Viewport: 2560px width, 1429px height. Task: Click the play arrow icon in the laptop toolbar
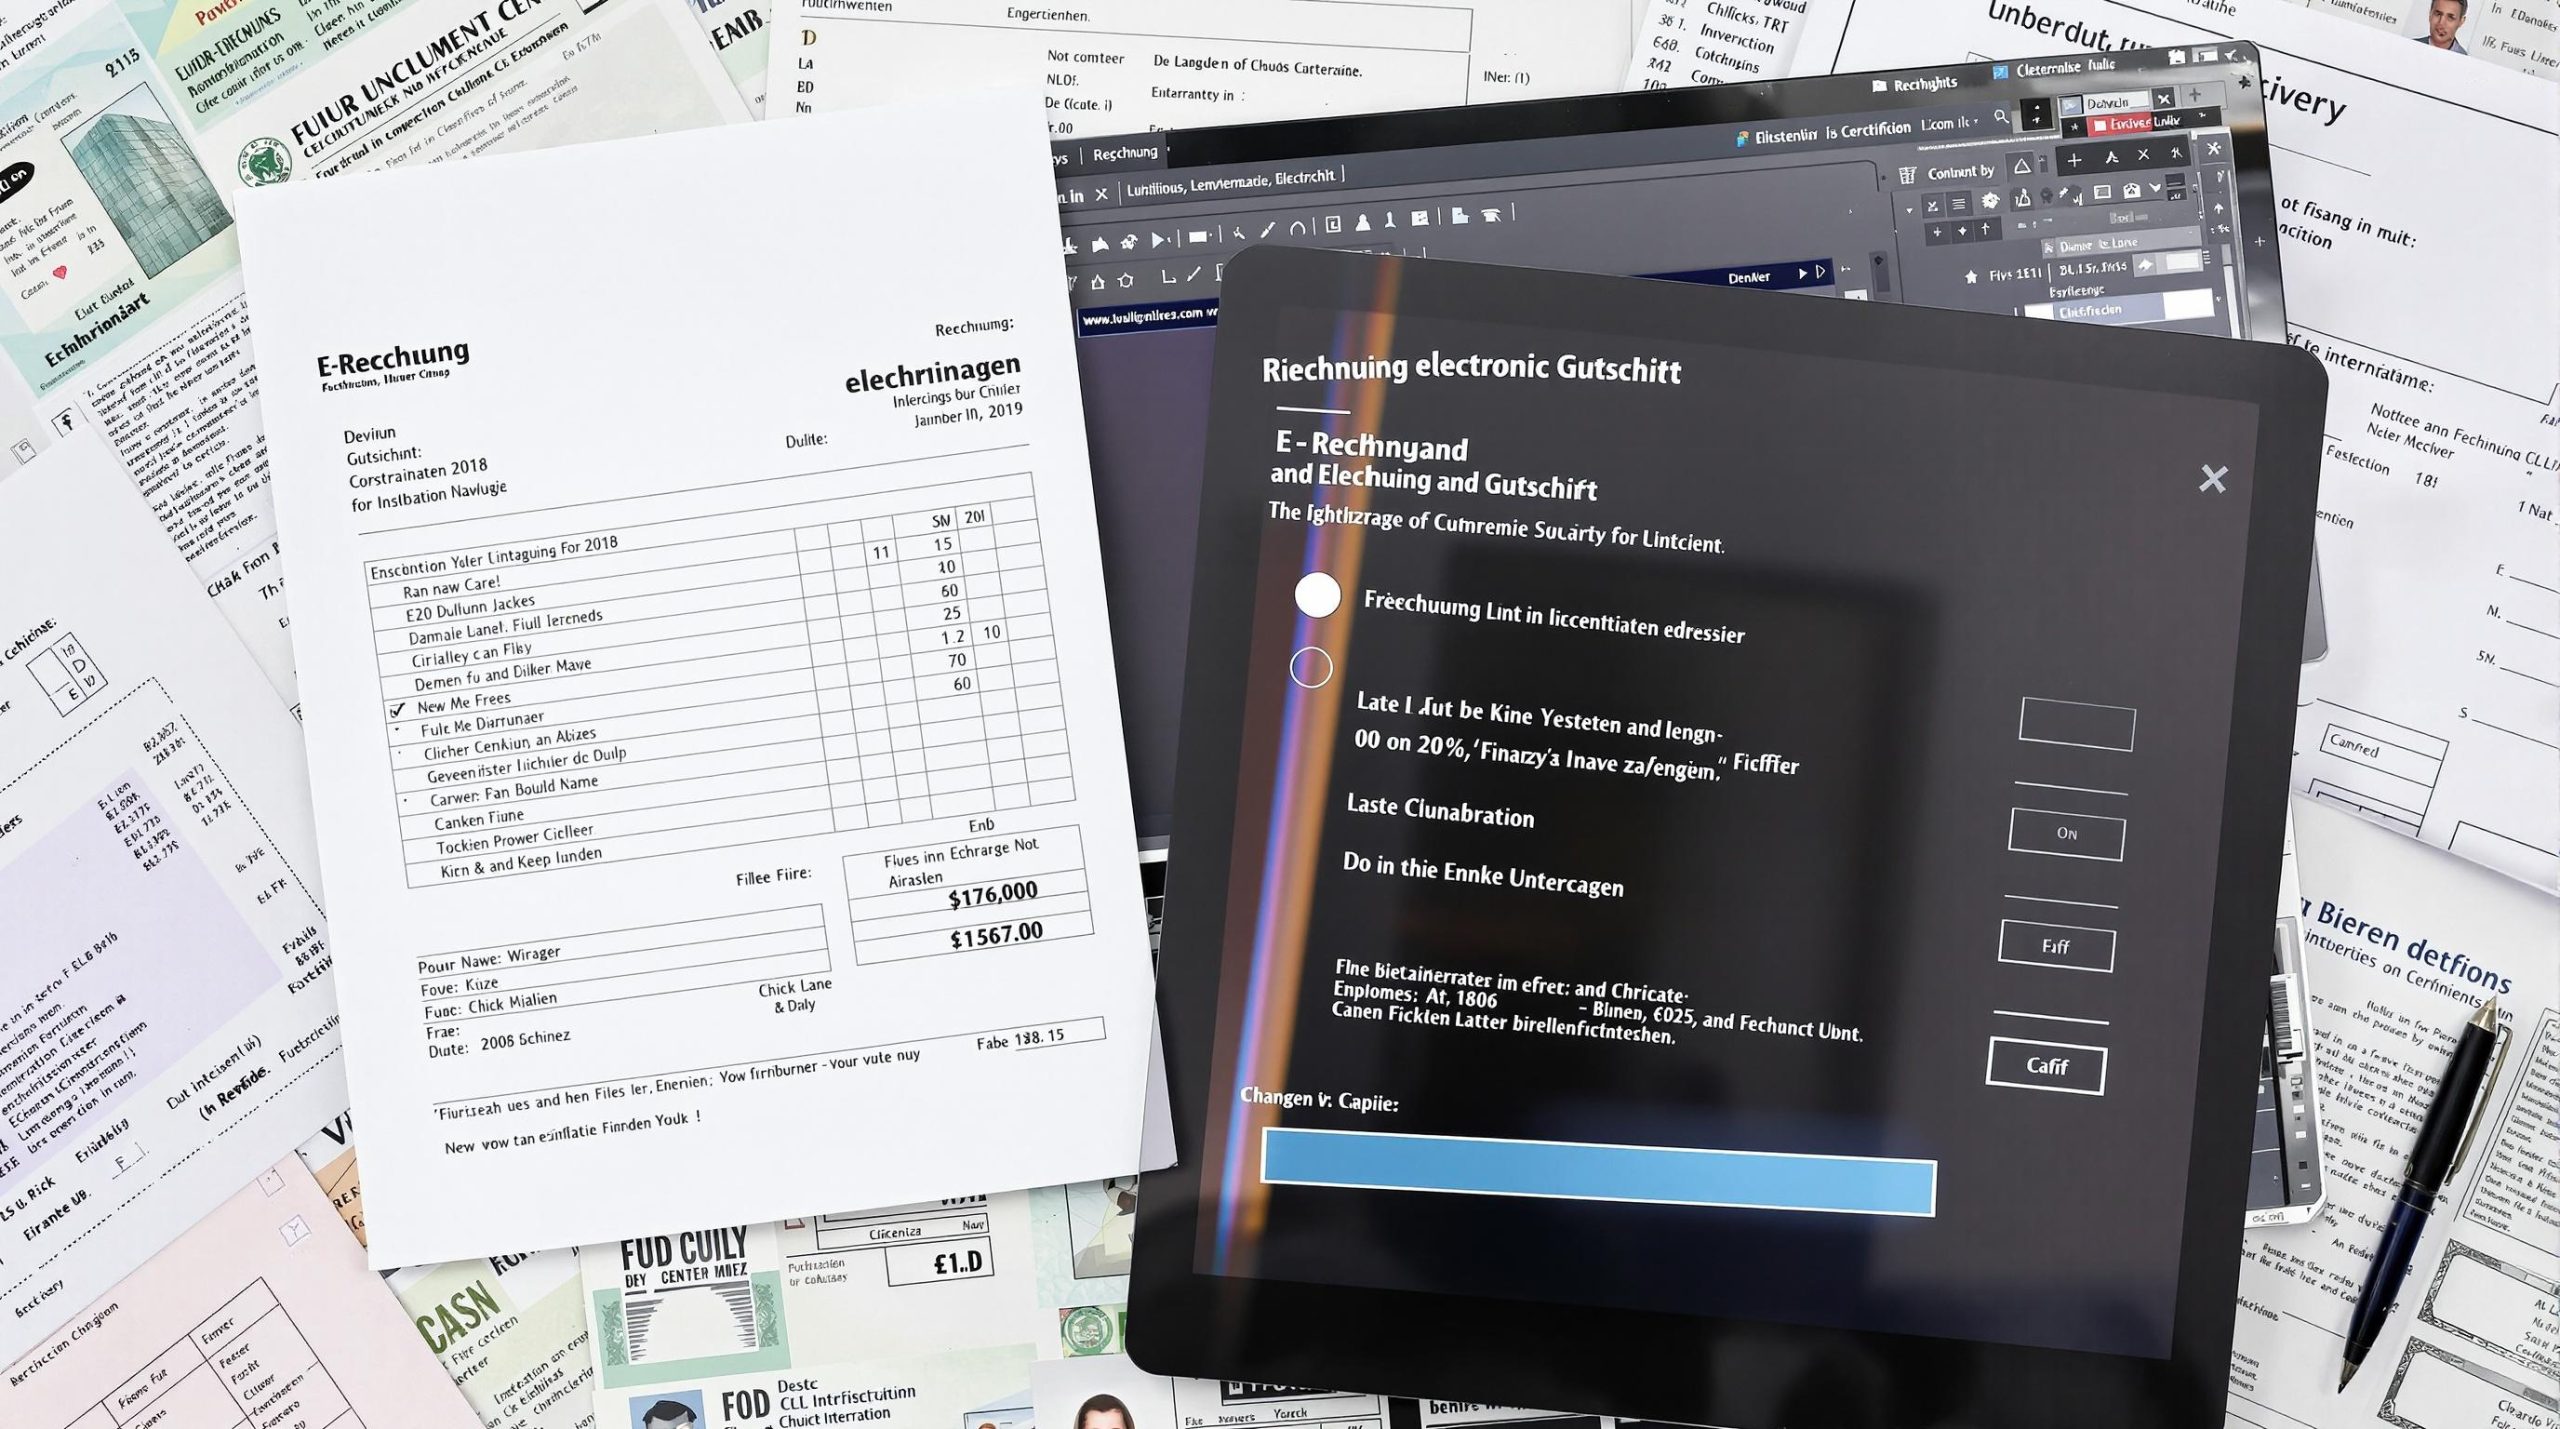coord(1159,239)
